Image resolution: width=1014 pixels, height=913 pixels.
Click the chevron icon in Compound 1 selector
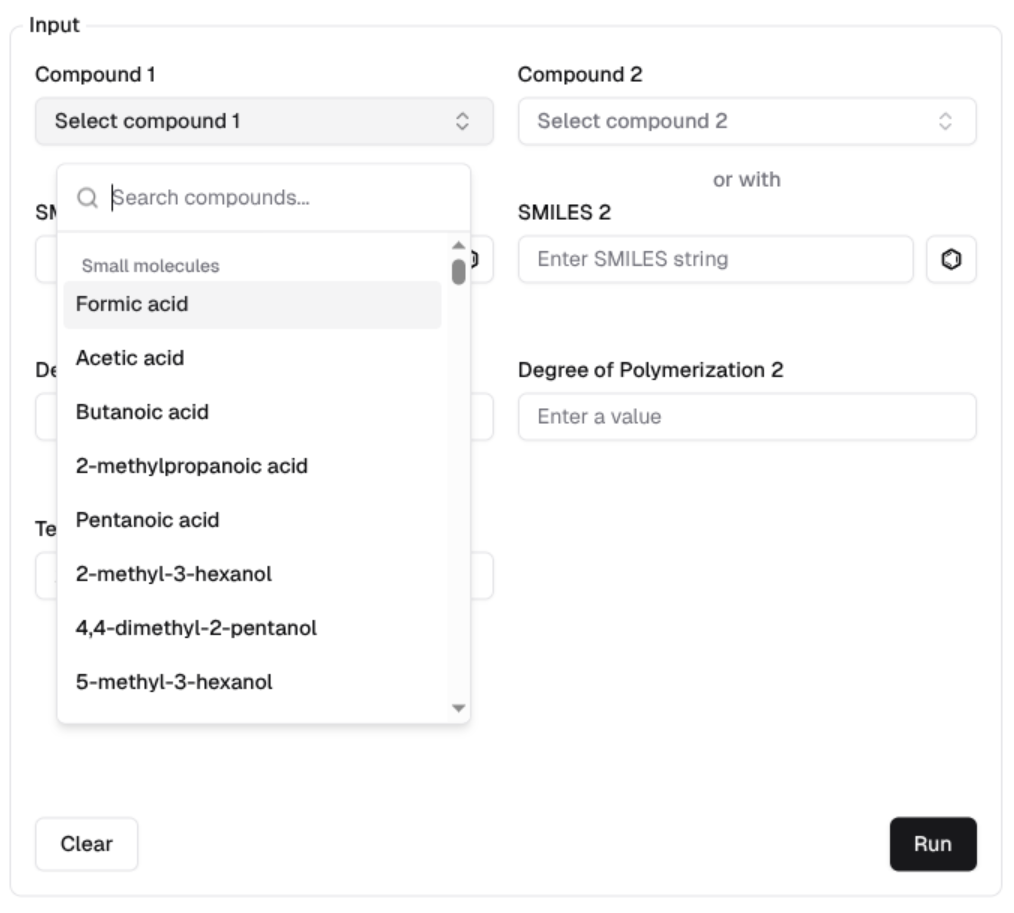click(462, 122)
